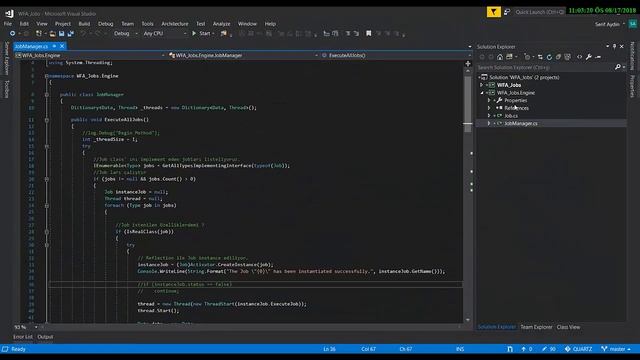Click the View Code icon in Solution Explorer

point(580,57)
